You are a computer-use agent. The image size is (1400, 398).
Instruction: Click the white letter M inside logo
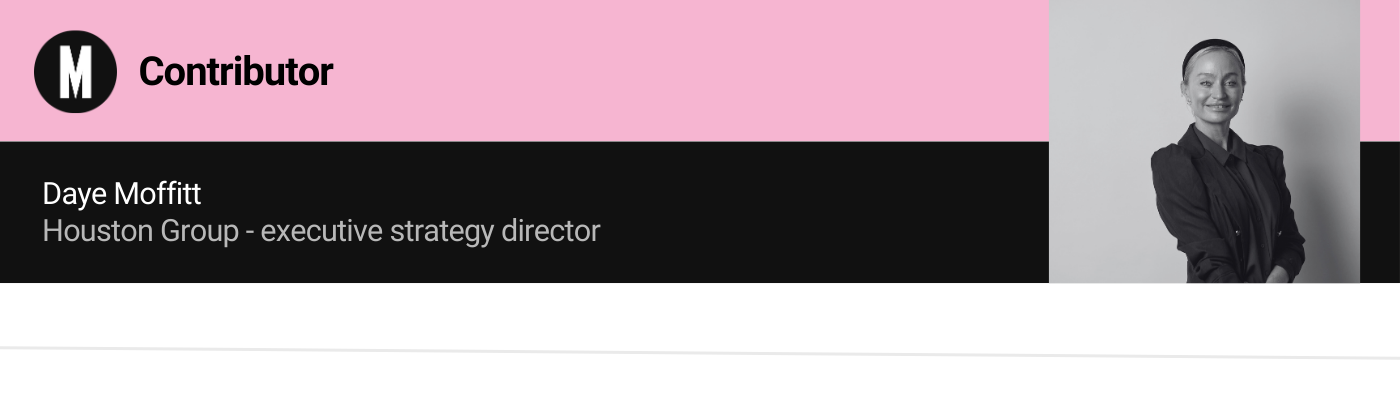point(75,72)
